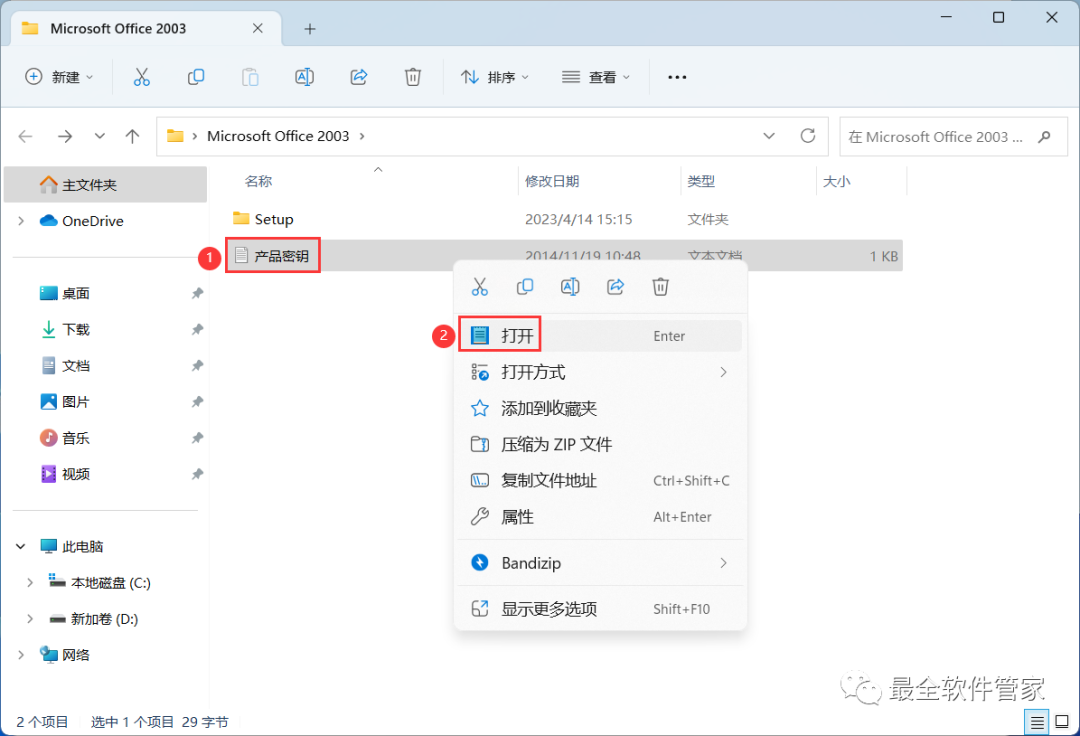
Task: Select 主文件夹 in the sidebar
Action: (105, 185)
